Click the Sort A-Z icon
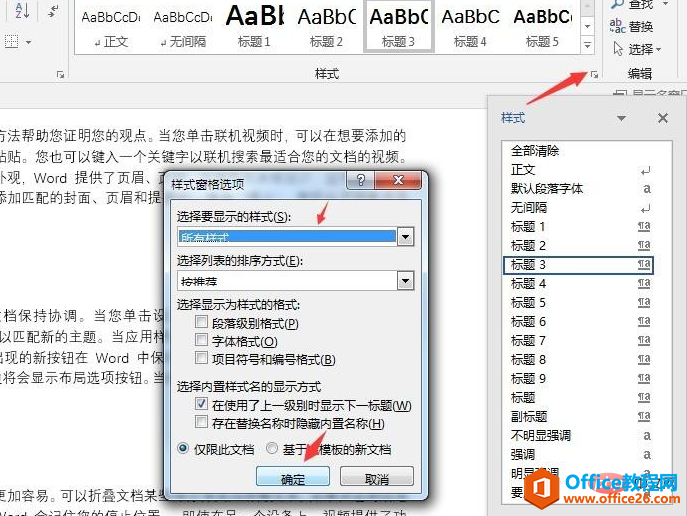 pyautogui.click(x=22, y=10)
